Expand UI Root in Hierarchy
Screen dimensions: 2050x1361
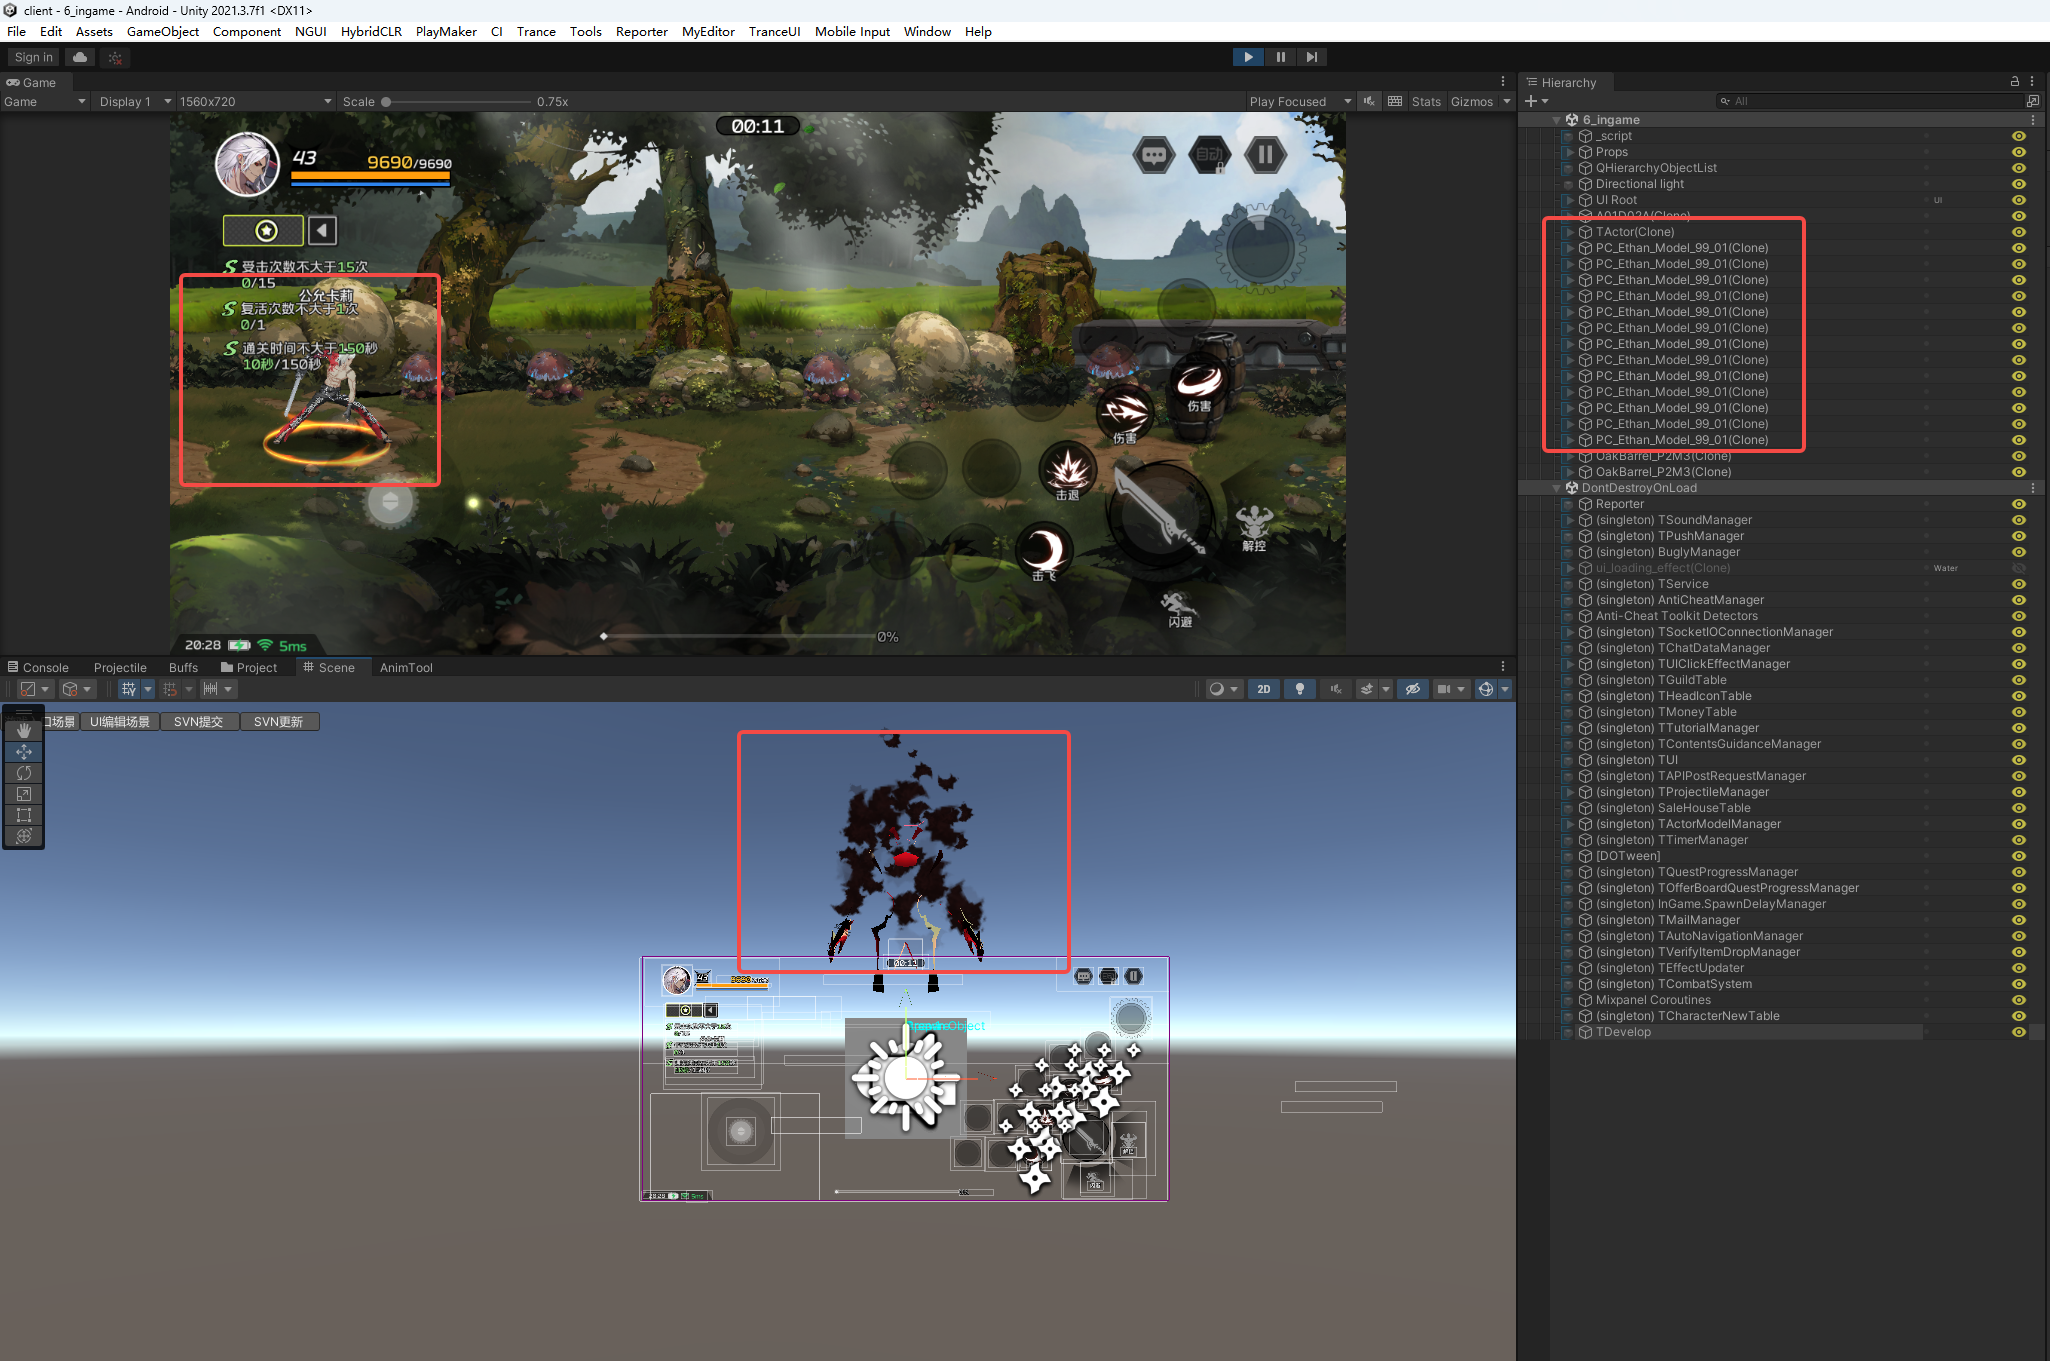point(1570,200)
